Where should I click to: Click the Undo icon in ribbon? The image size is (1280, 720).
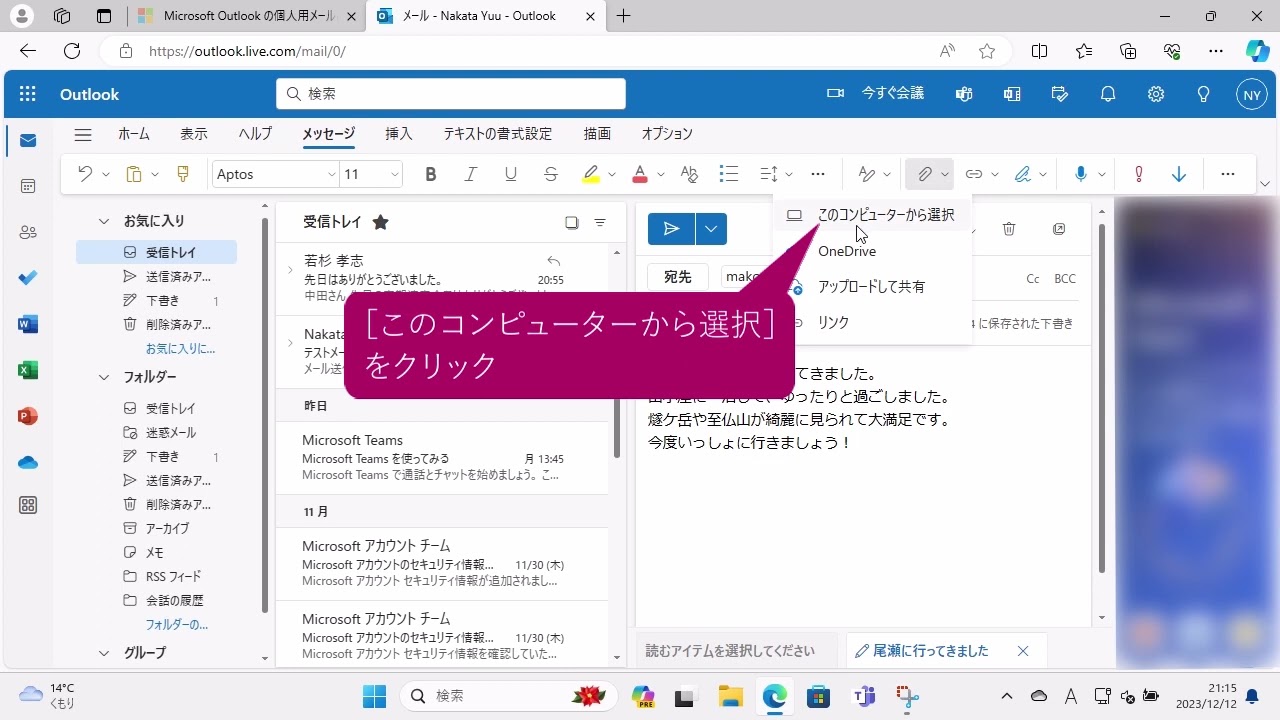coord(85,174)
